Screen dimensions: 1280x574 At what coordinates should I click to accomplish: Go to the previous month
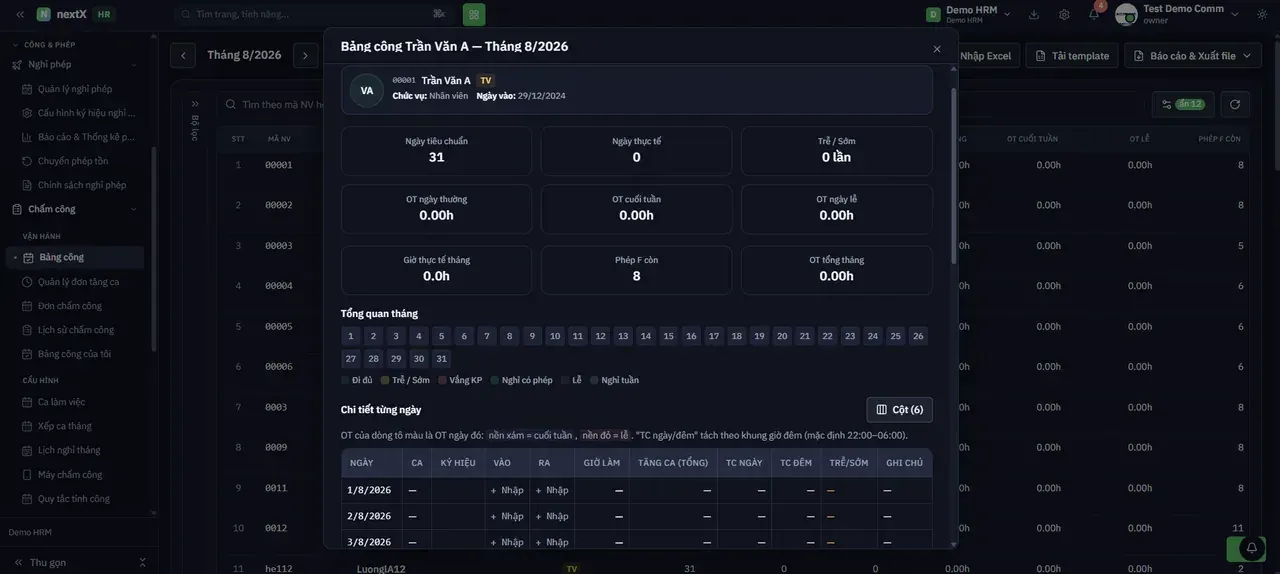coord(183,56)
